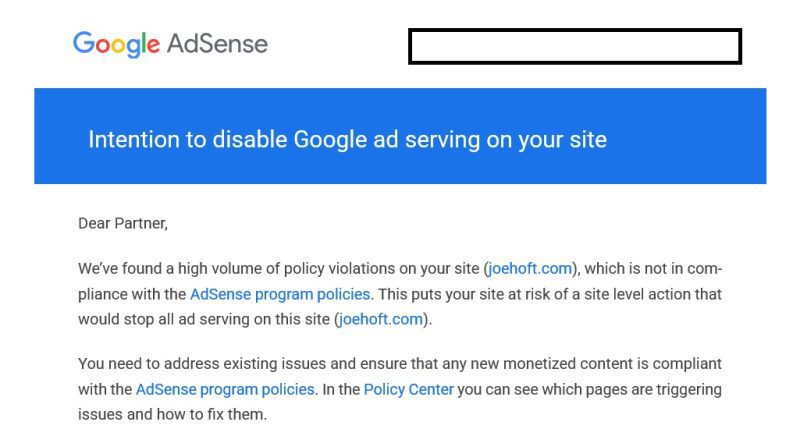Open joehoft.com link after 'serving on this site'
This screenshot has width=800, height=436.
tap(381, 319)
